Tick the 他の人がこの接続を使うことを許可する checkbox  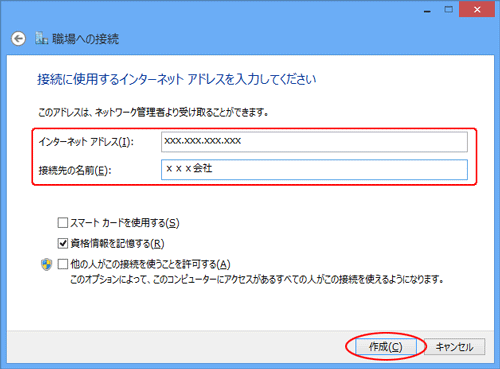pos(63,264)
